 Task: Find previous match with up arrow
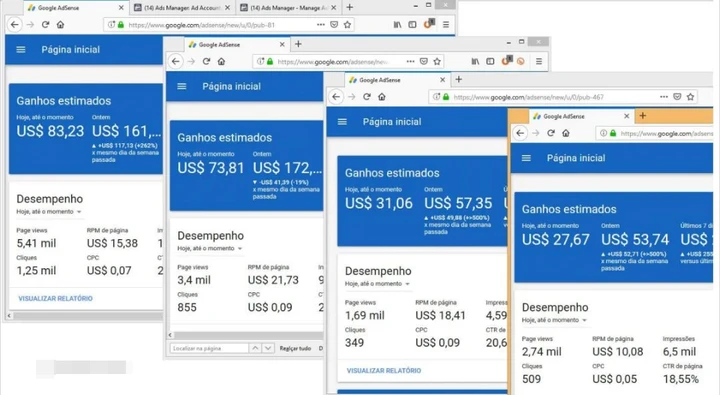[x=255, y=348]
